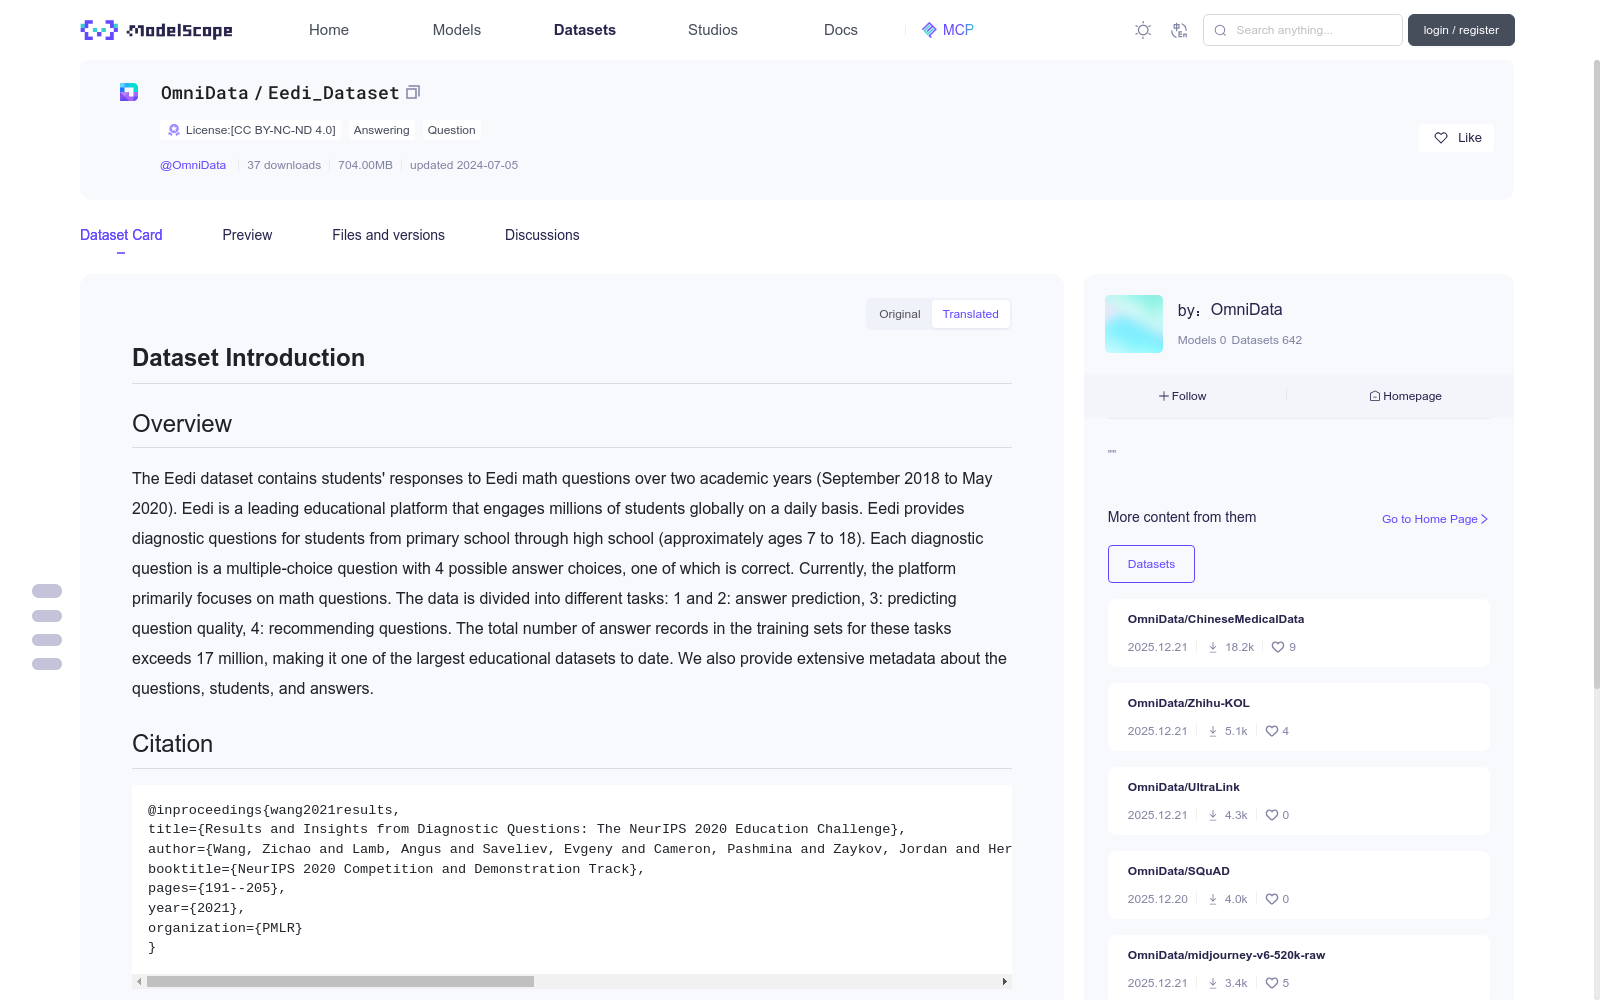This screenshot has height=1000, width=1600.
Task: Click the OmniData dataset avatar icon
Action: pyautogui.click(x=129, y=92)
